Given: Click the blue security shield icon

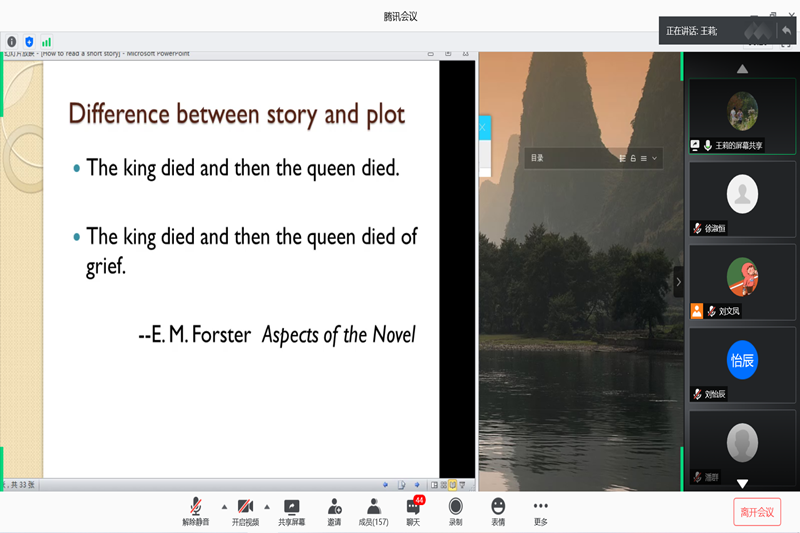Looking at the screenshot, I should tap(29, 42).
